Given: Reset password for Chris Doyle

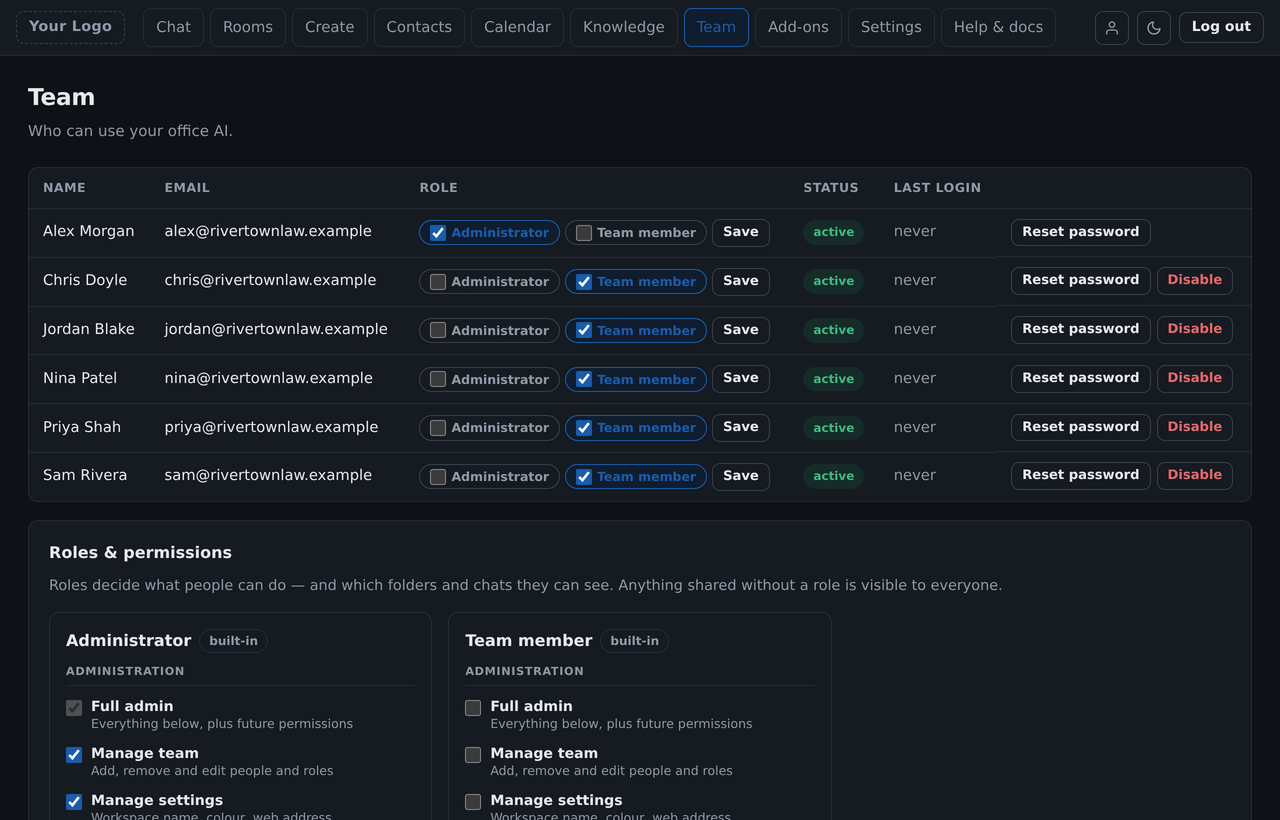Looking at the screenshot, I should click(1081, 280).
